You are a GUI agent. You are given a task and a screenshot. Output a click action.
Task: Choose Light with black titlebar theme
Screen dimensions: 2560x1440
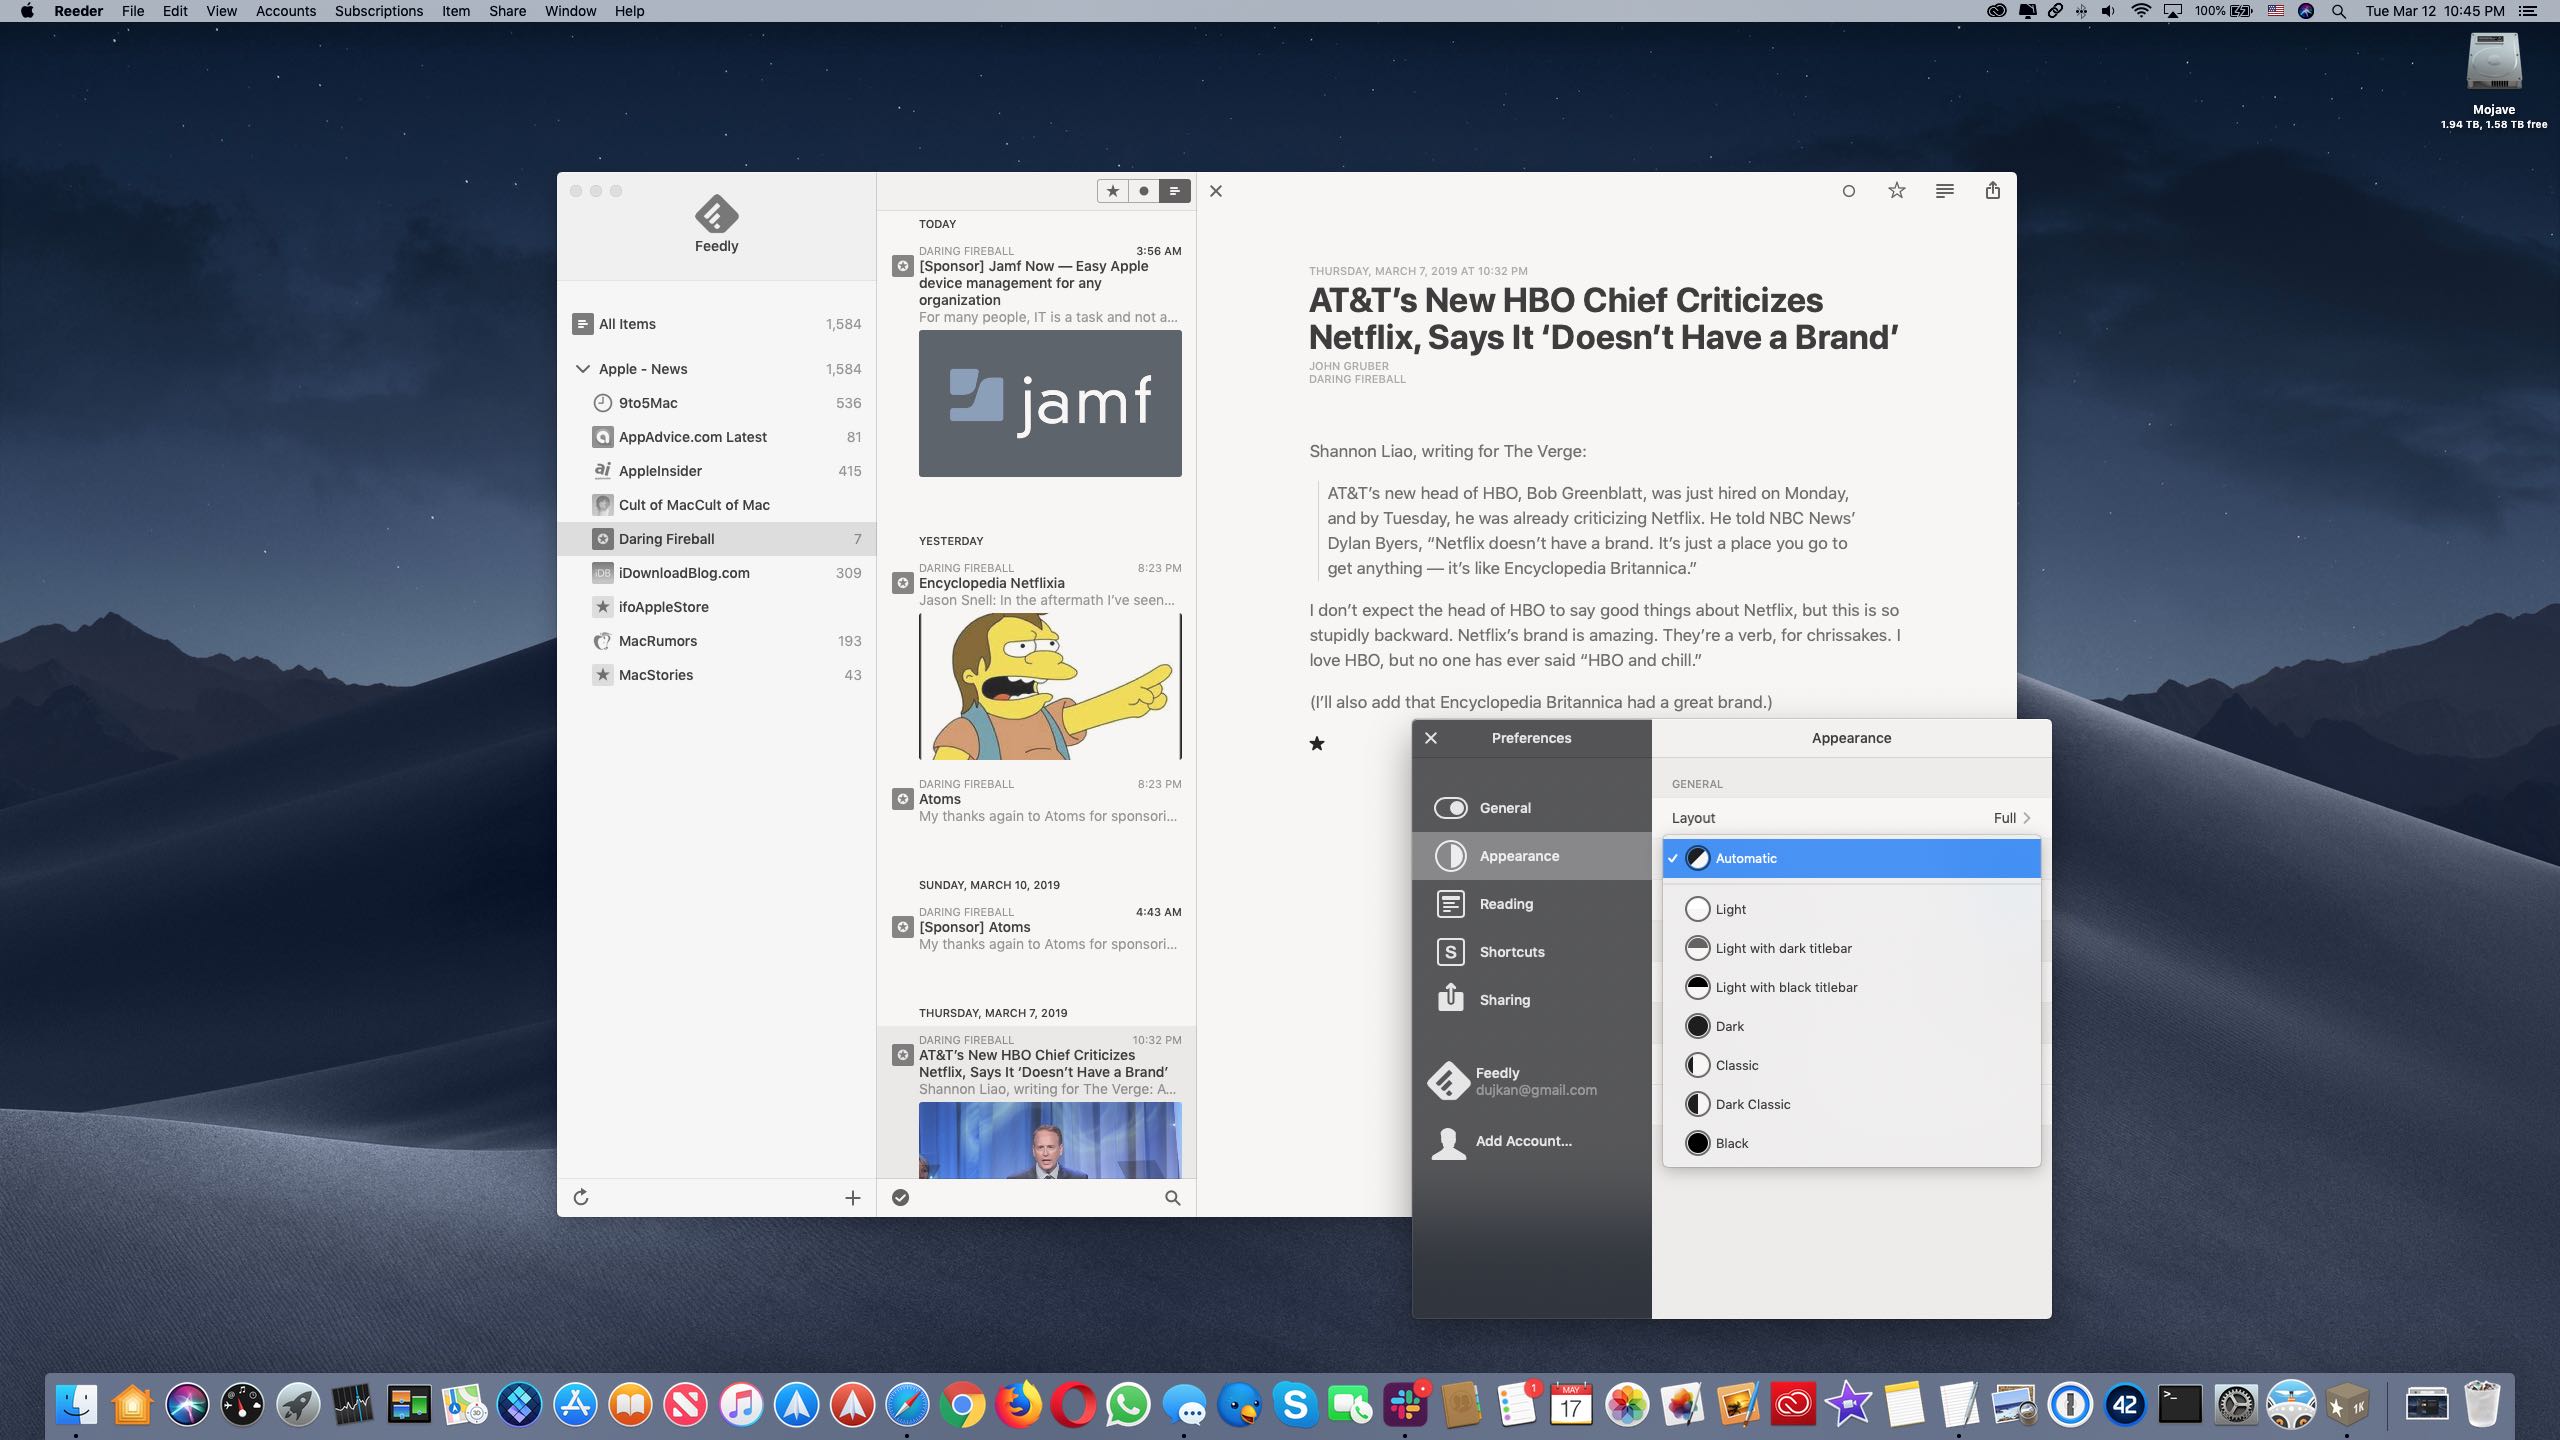pyautogui.click(x=1851, y=987)
